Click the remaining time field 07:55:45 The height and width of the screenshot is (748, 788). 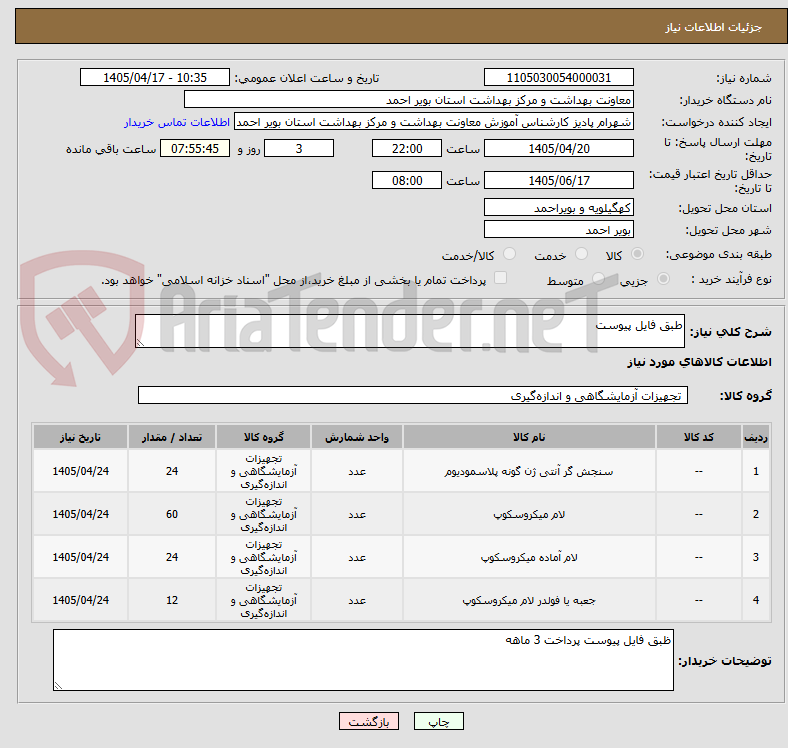pos(195,148)
